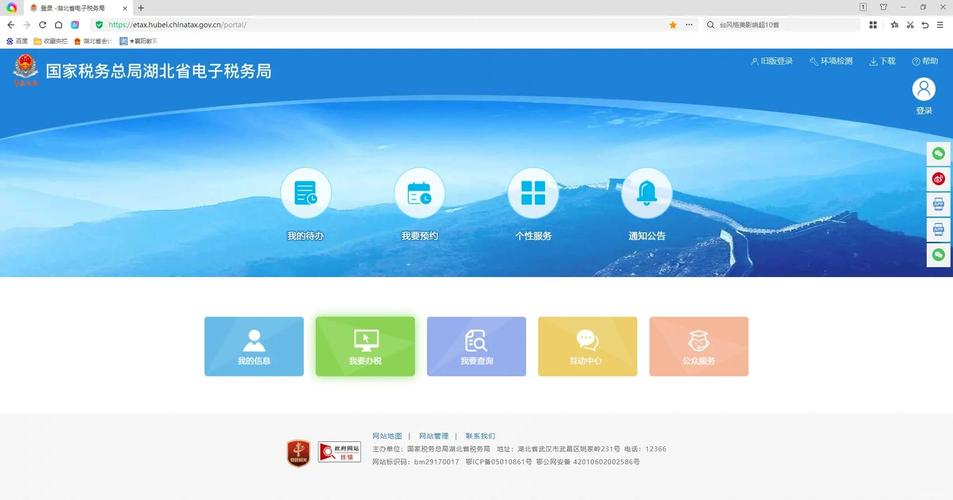Screen dimensions: 953x500
Task: Open the new tab plus button
Action: click(140, 8)
